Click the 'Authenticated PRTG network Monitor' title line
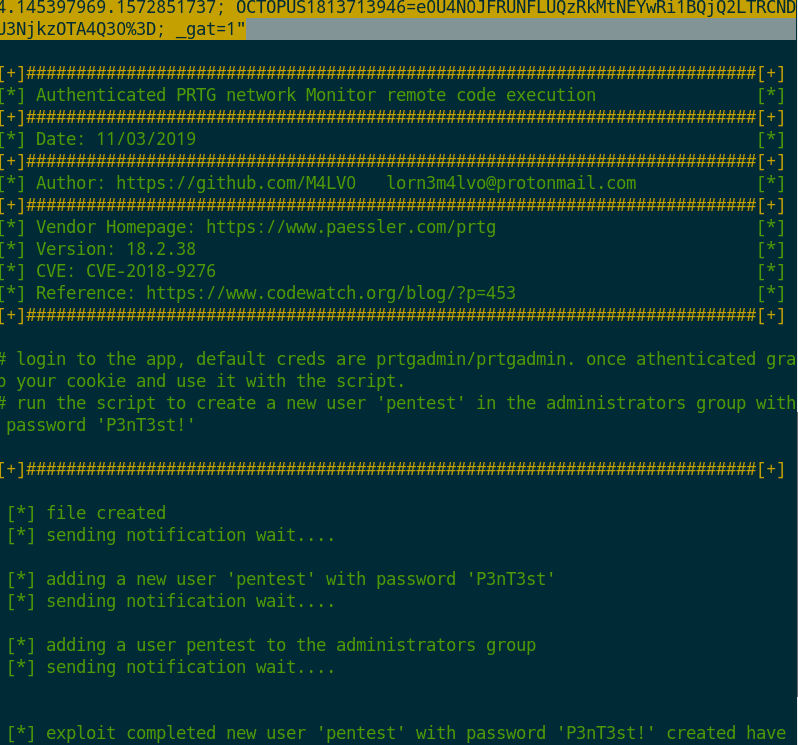Screen dimensions: 798x745 [x=315, y=95]
